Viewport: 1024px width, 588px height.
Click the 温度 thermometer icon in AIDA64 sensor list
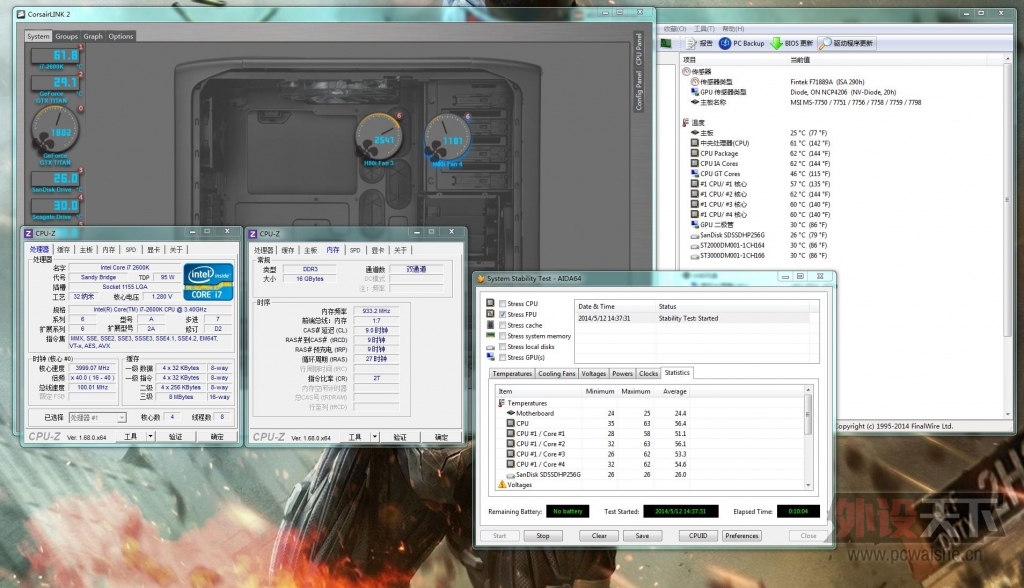click(685, 122)
